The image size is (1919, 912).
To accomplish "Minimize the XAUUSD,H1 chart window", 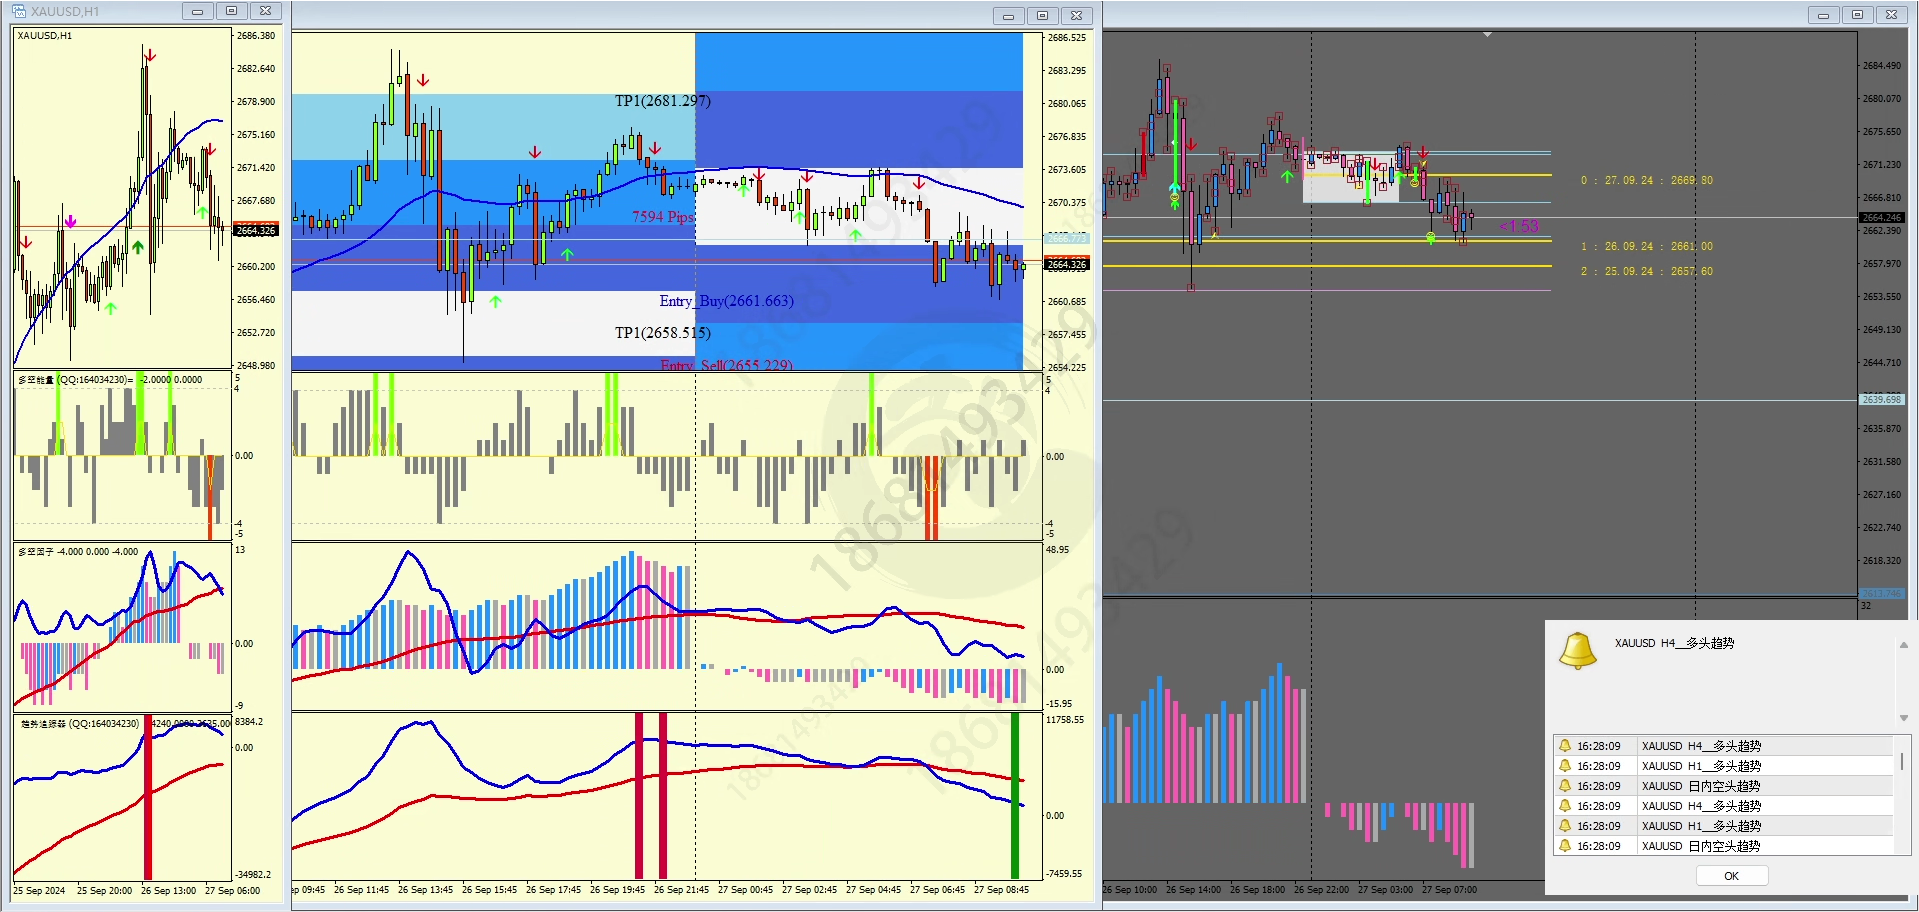I will pos(197,11).
